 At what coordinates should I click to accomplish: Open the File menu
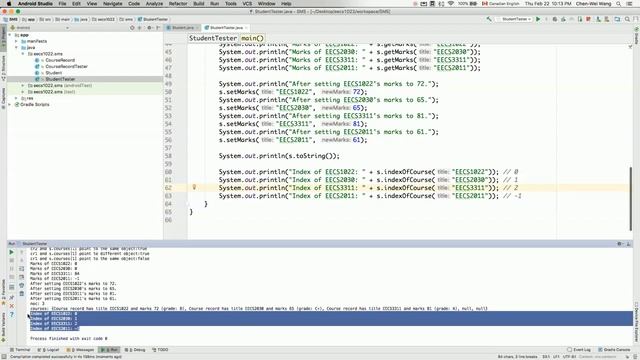pyautogui.click(x=62, y=4)
